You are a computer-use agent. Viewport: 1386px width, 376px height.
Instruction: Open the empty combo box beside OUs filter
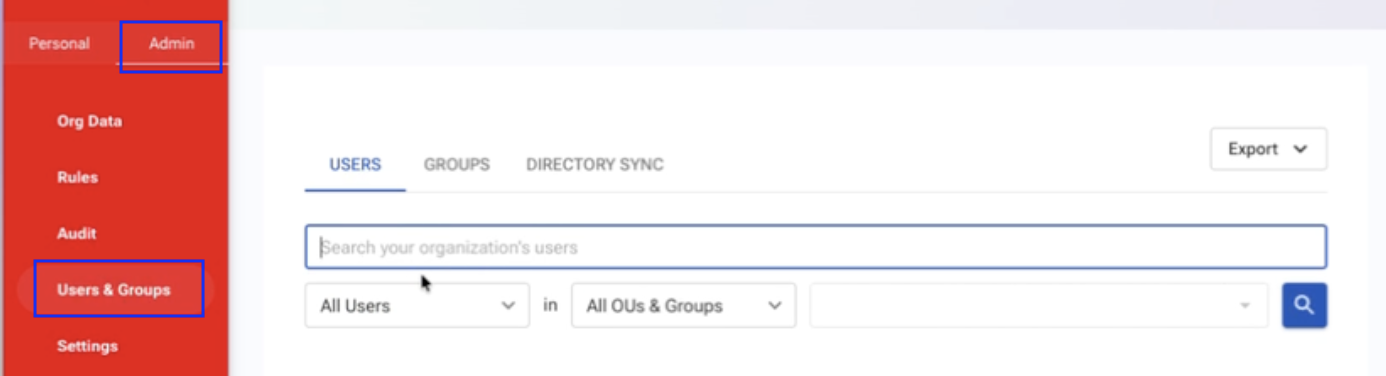point(1038,306)
